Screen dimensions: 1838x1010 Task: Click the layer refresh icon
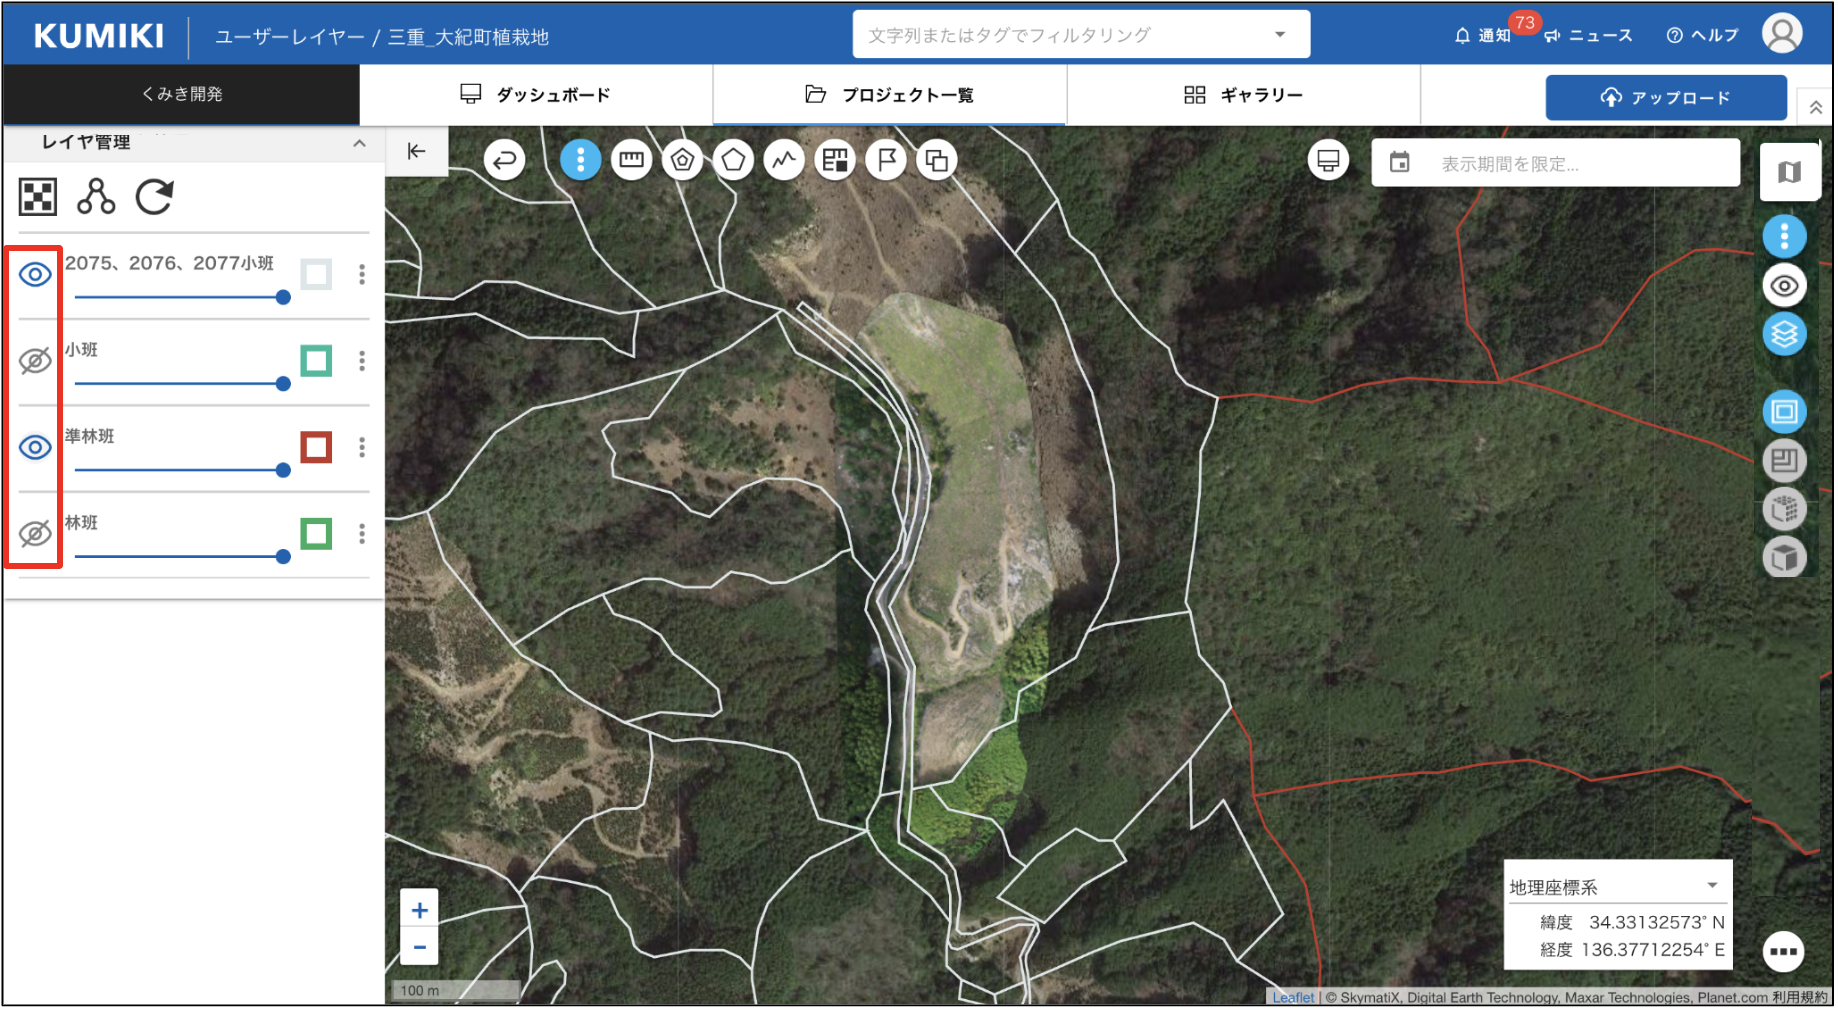coord(155,197)
